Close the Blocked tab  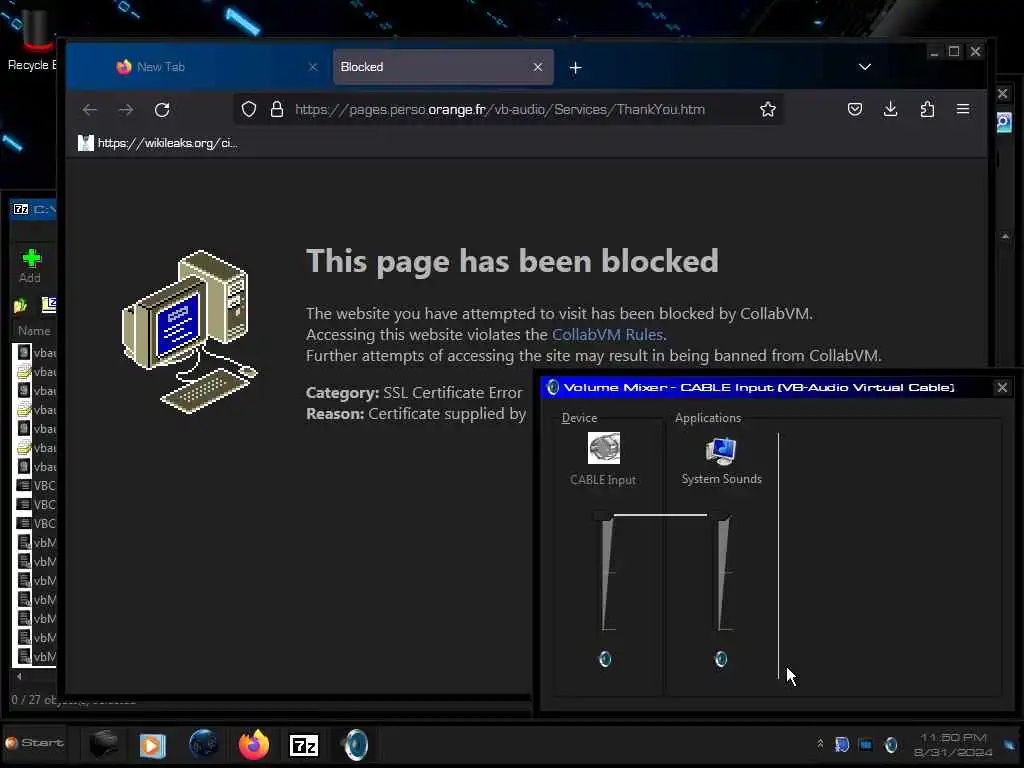point(537,67)
